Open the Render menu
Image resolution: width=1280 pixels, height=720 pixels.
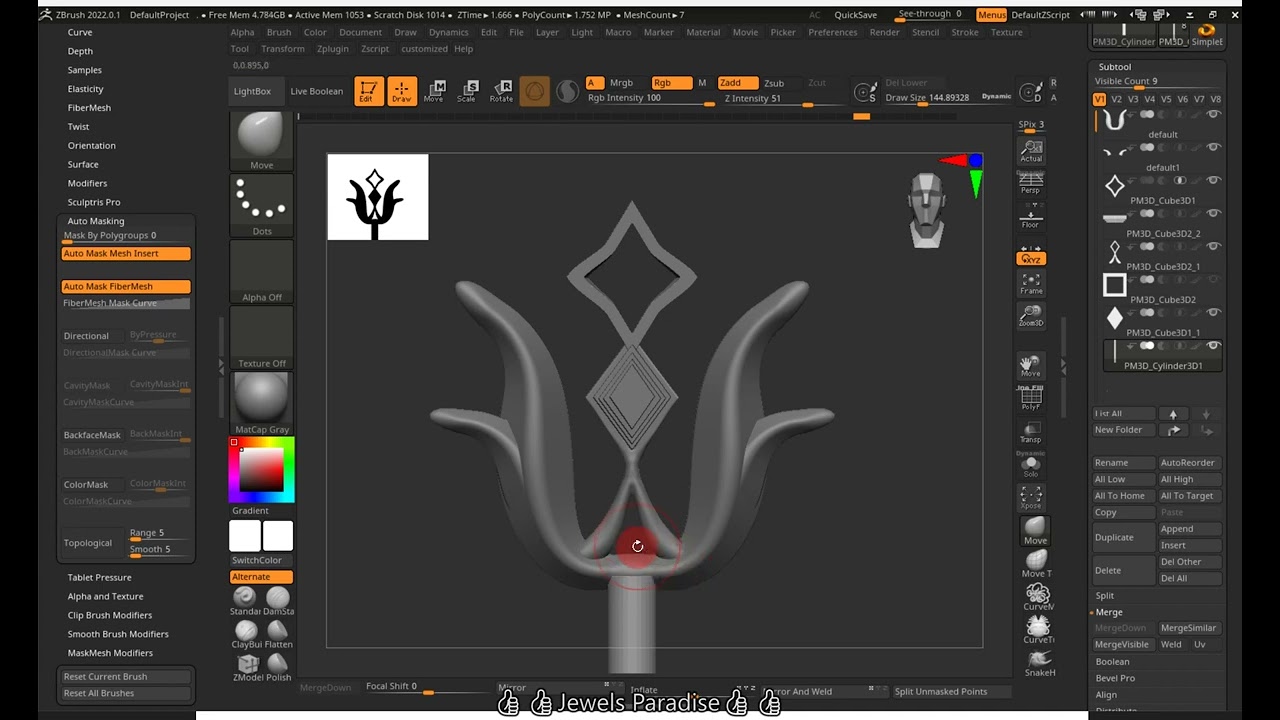click(884, 32)
